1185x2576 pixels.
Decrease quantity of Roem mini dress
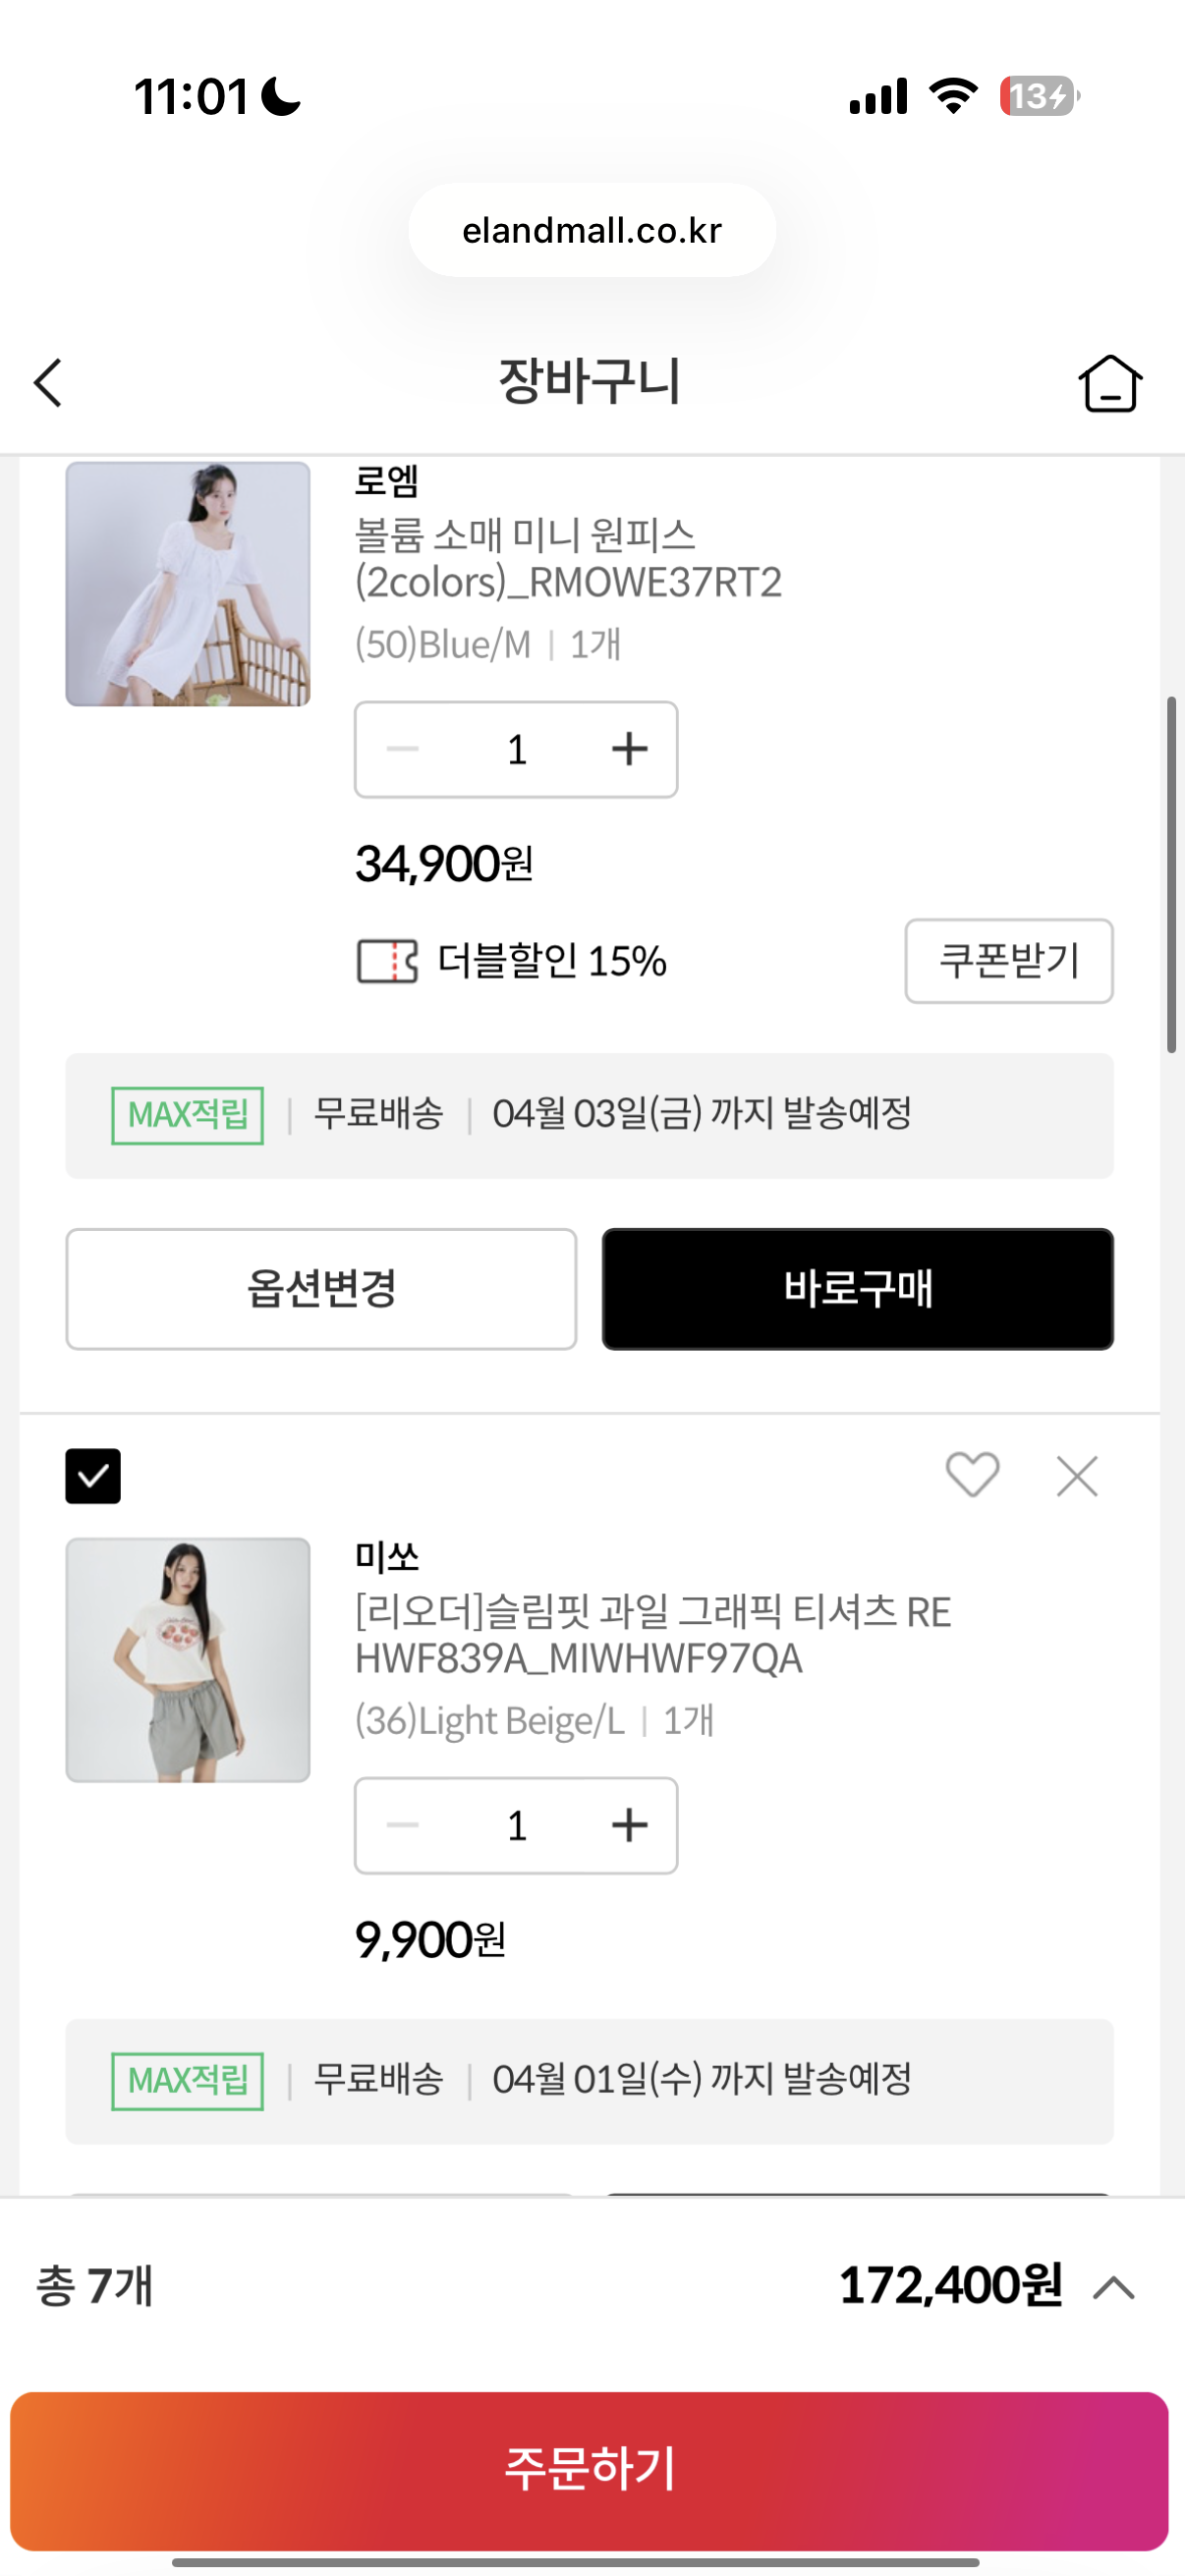[x=403, y=749]
